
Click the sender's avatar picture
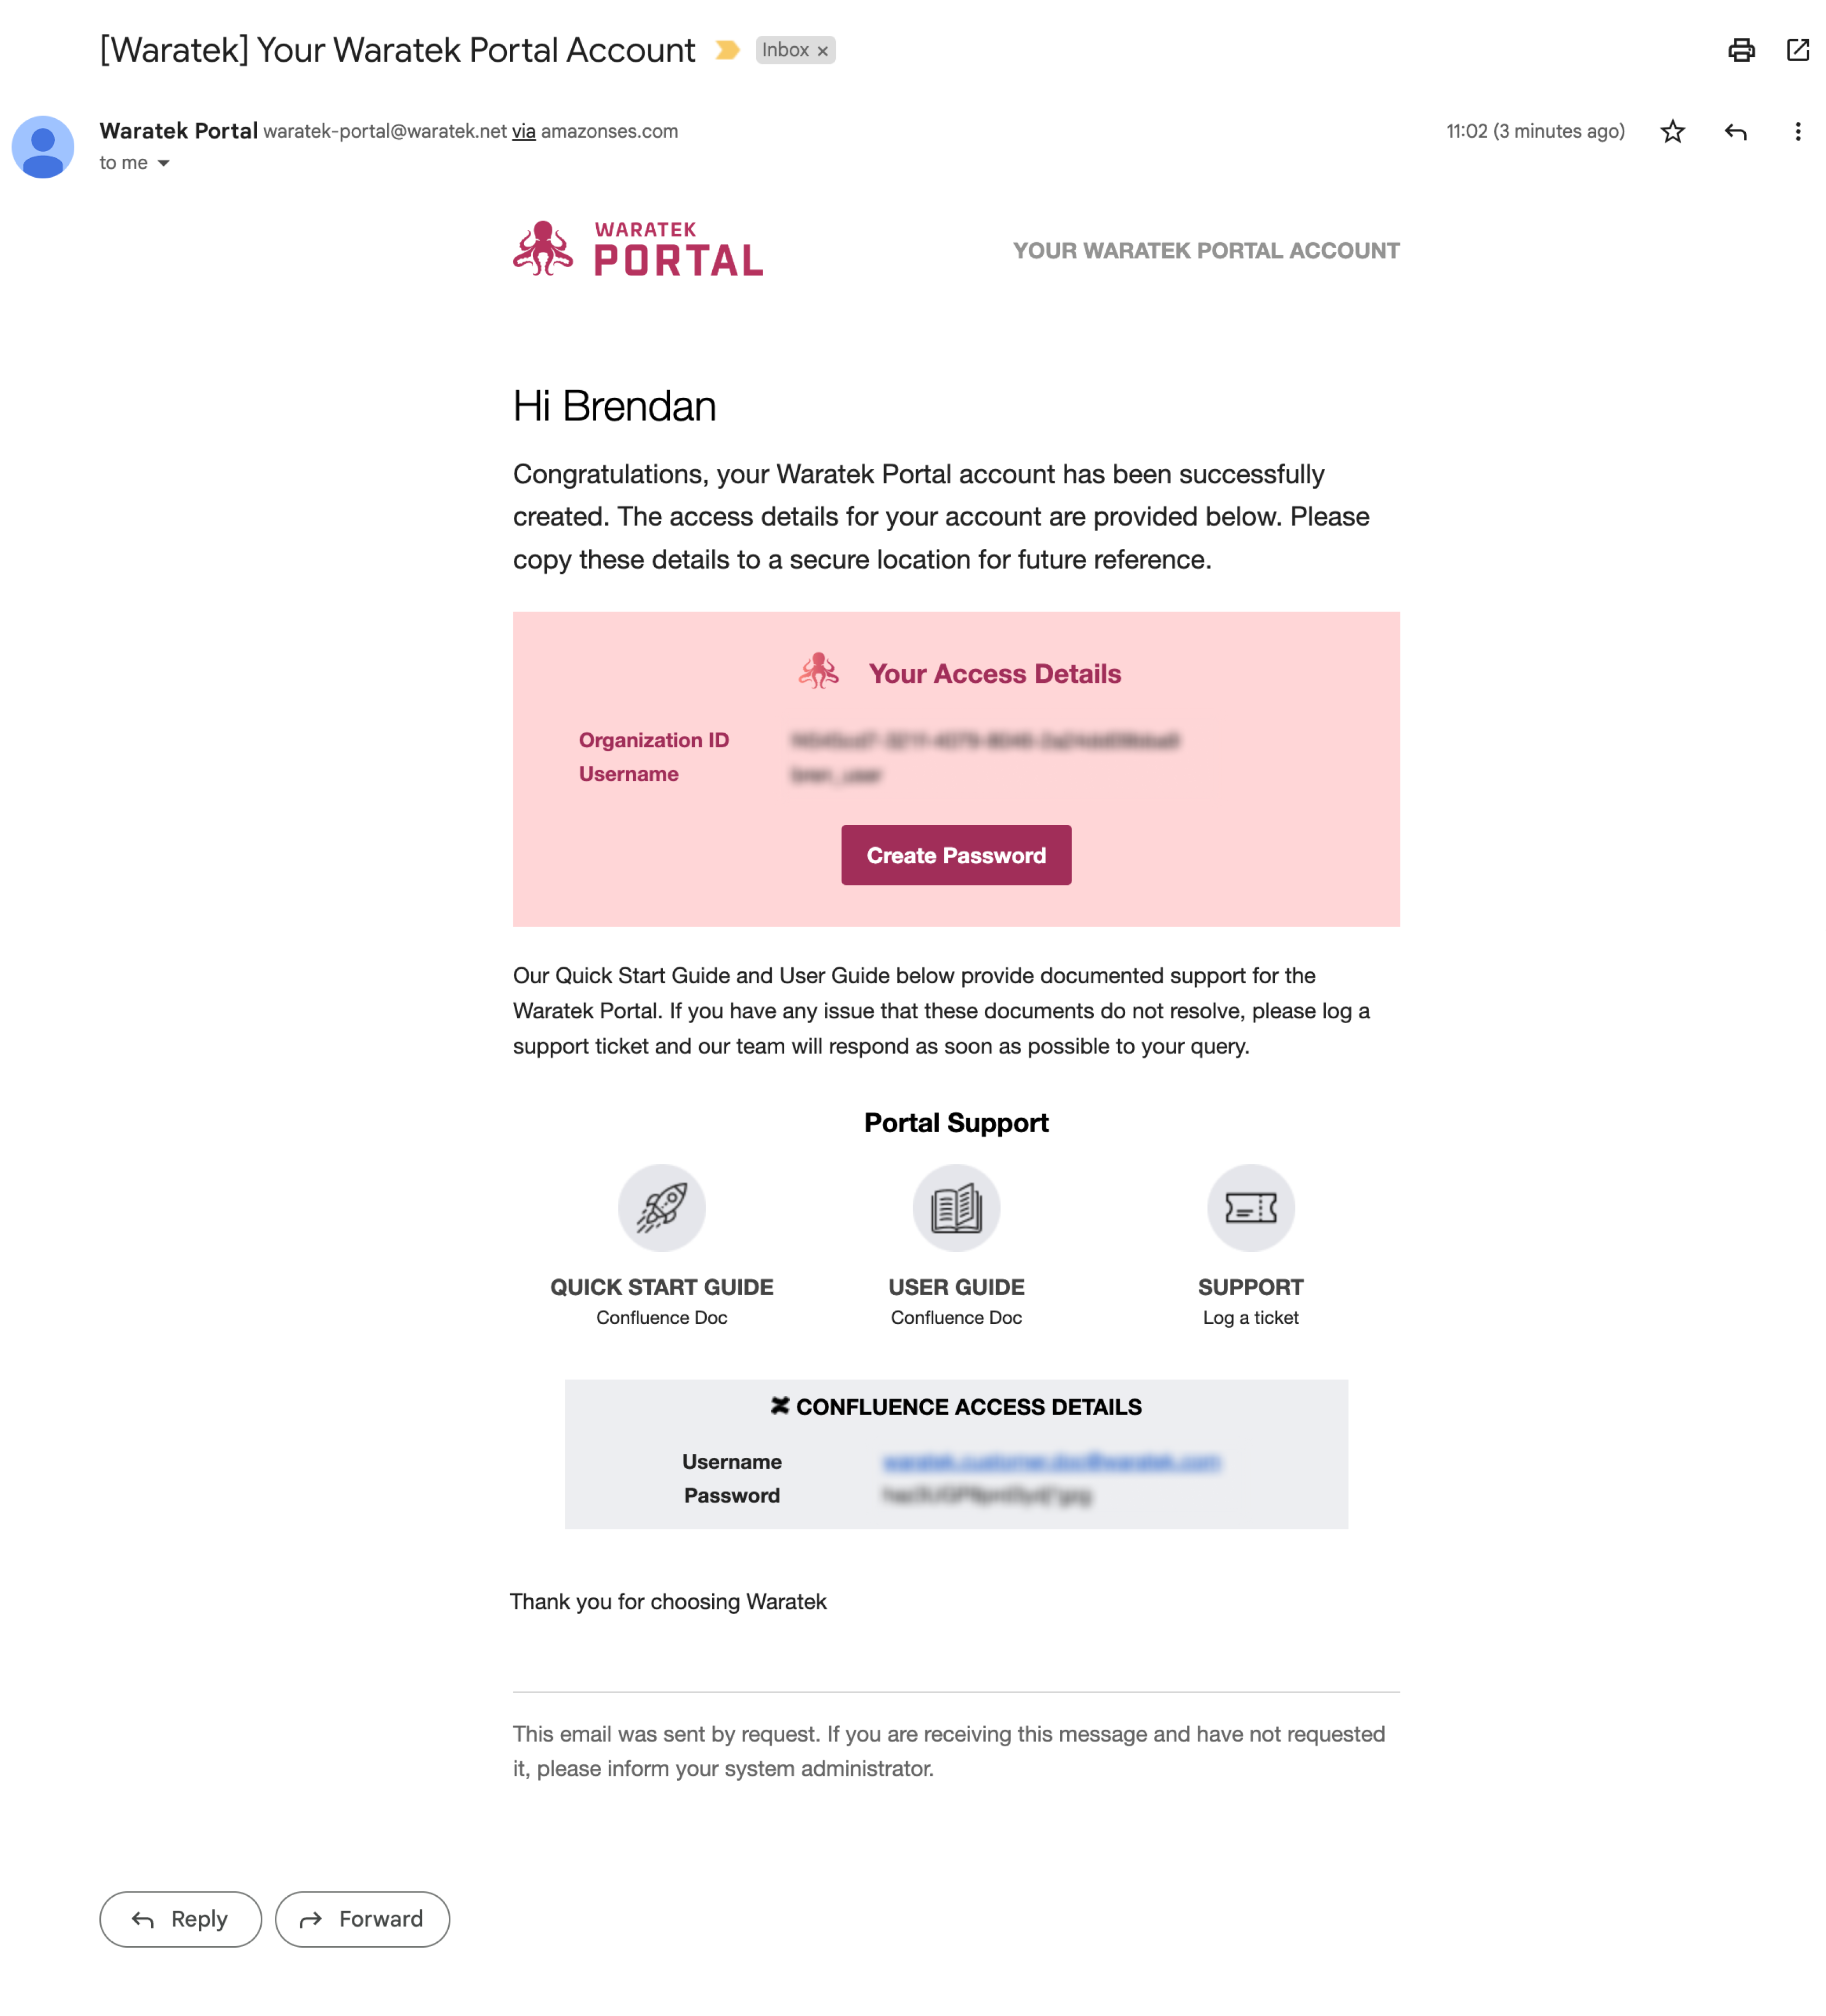click(43, 147)
